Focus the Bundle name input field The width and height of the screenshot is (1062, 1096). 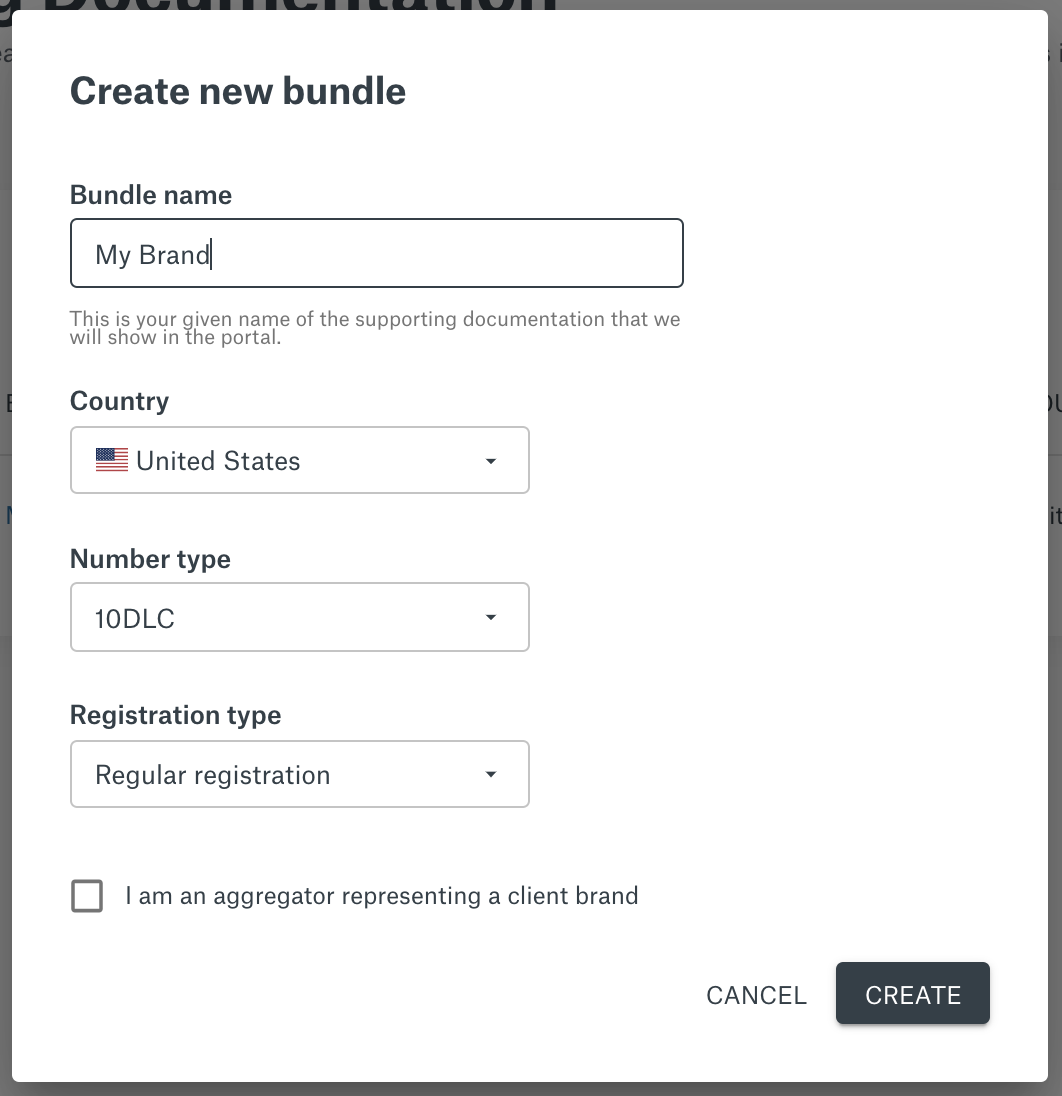click(x=377, y=253)
